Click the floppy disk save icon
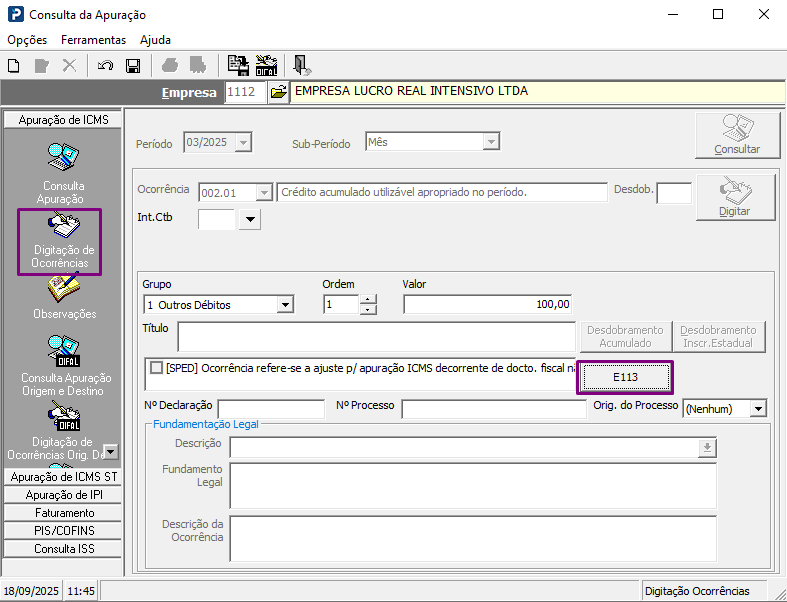 (x=133, y=66)
